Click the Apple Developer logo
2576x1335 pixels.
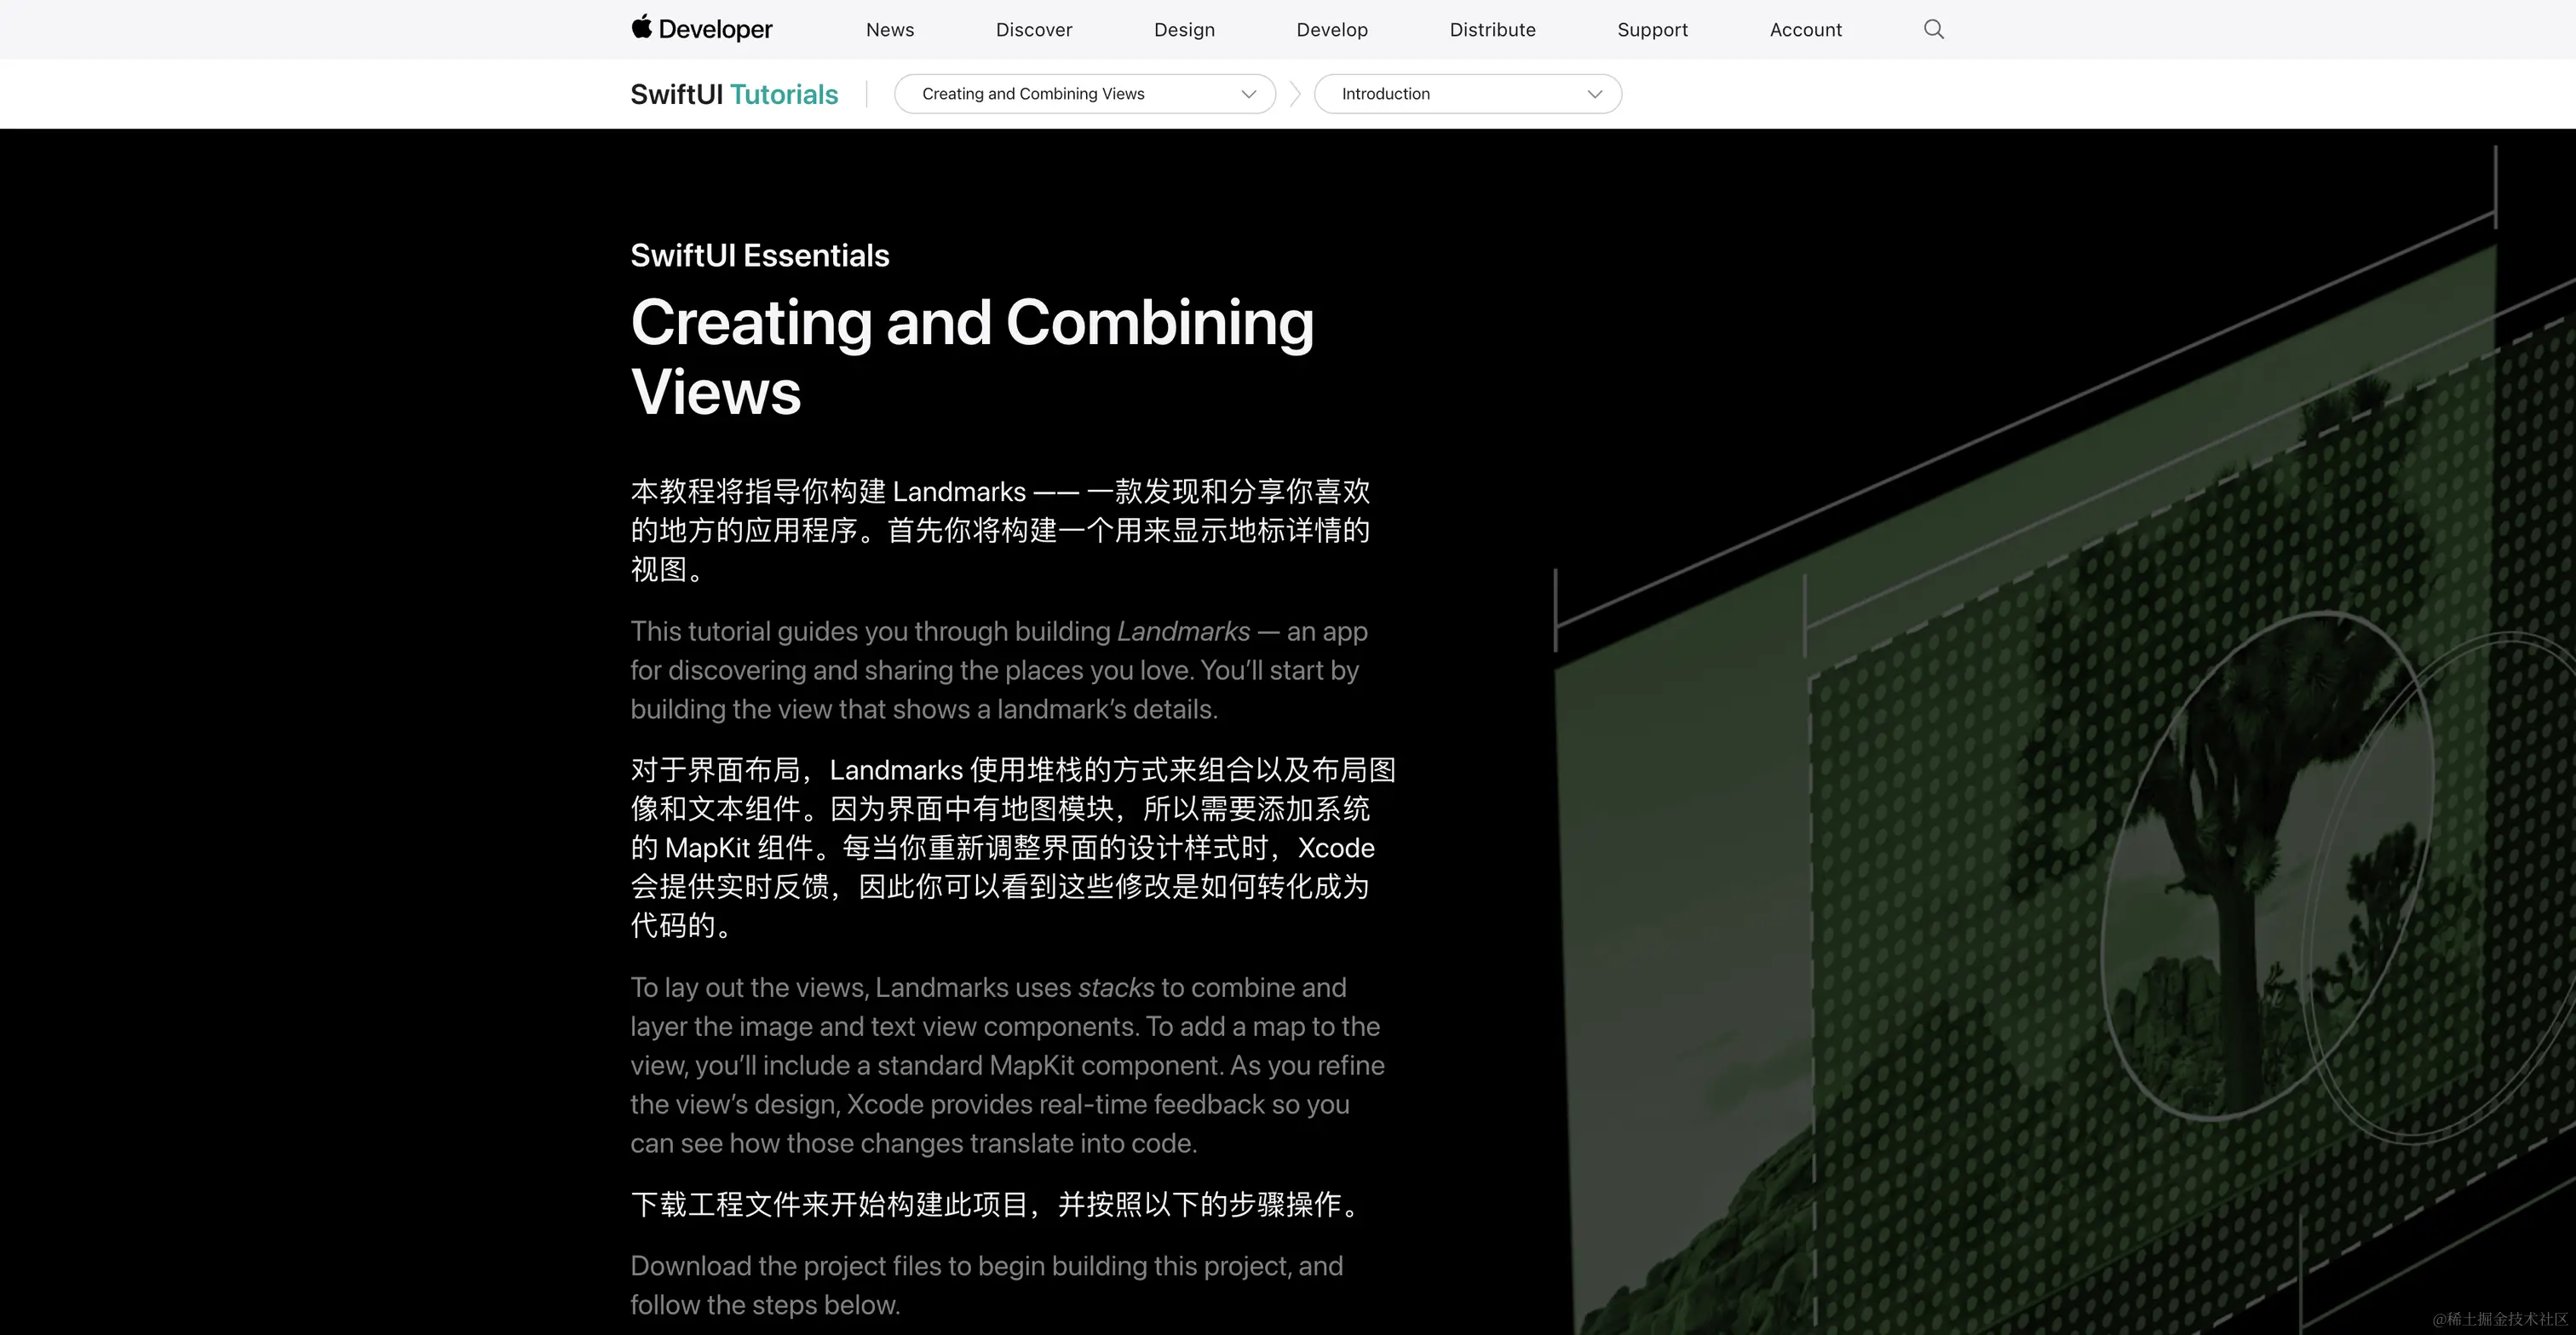(700, 29)
